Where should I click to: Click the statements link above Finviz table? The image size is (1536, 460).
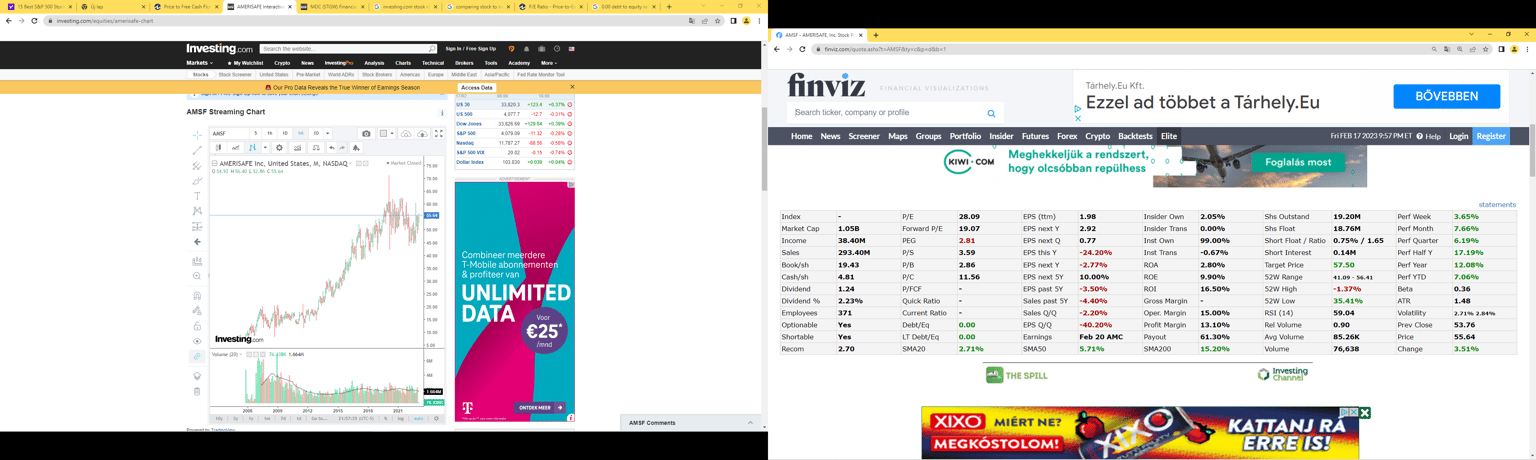tap(1497, 205)
